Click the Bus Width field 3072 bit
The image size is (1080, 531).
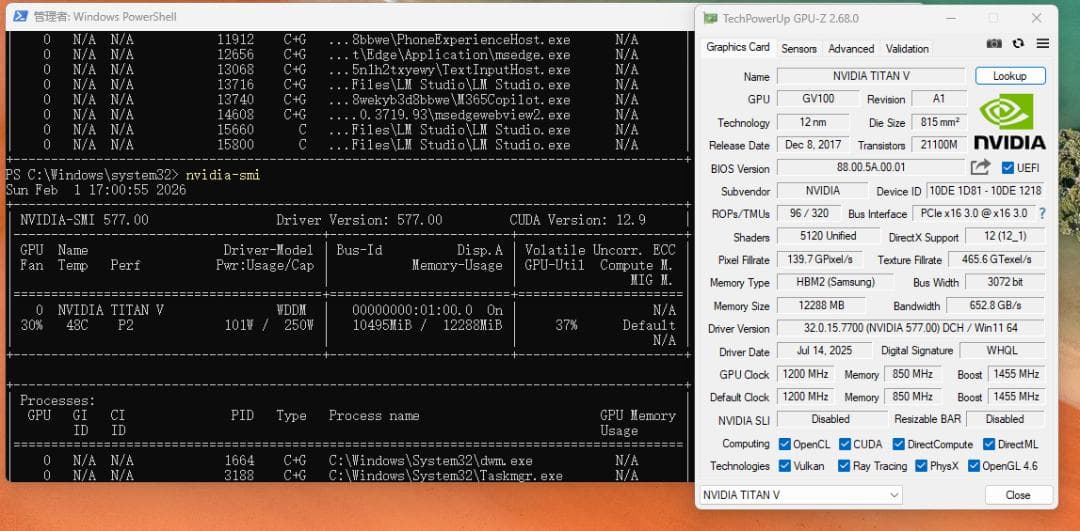pos(1005,282)
